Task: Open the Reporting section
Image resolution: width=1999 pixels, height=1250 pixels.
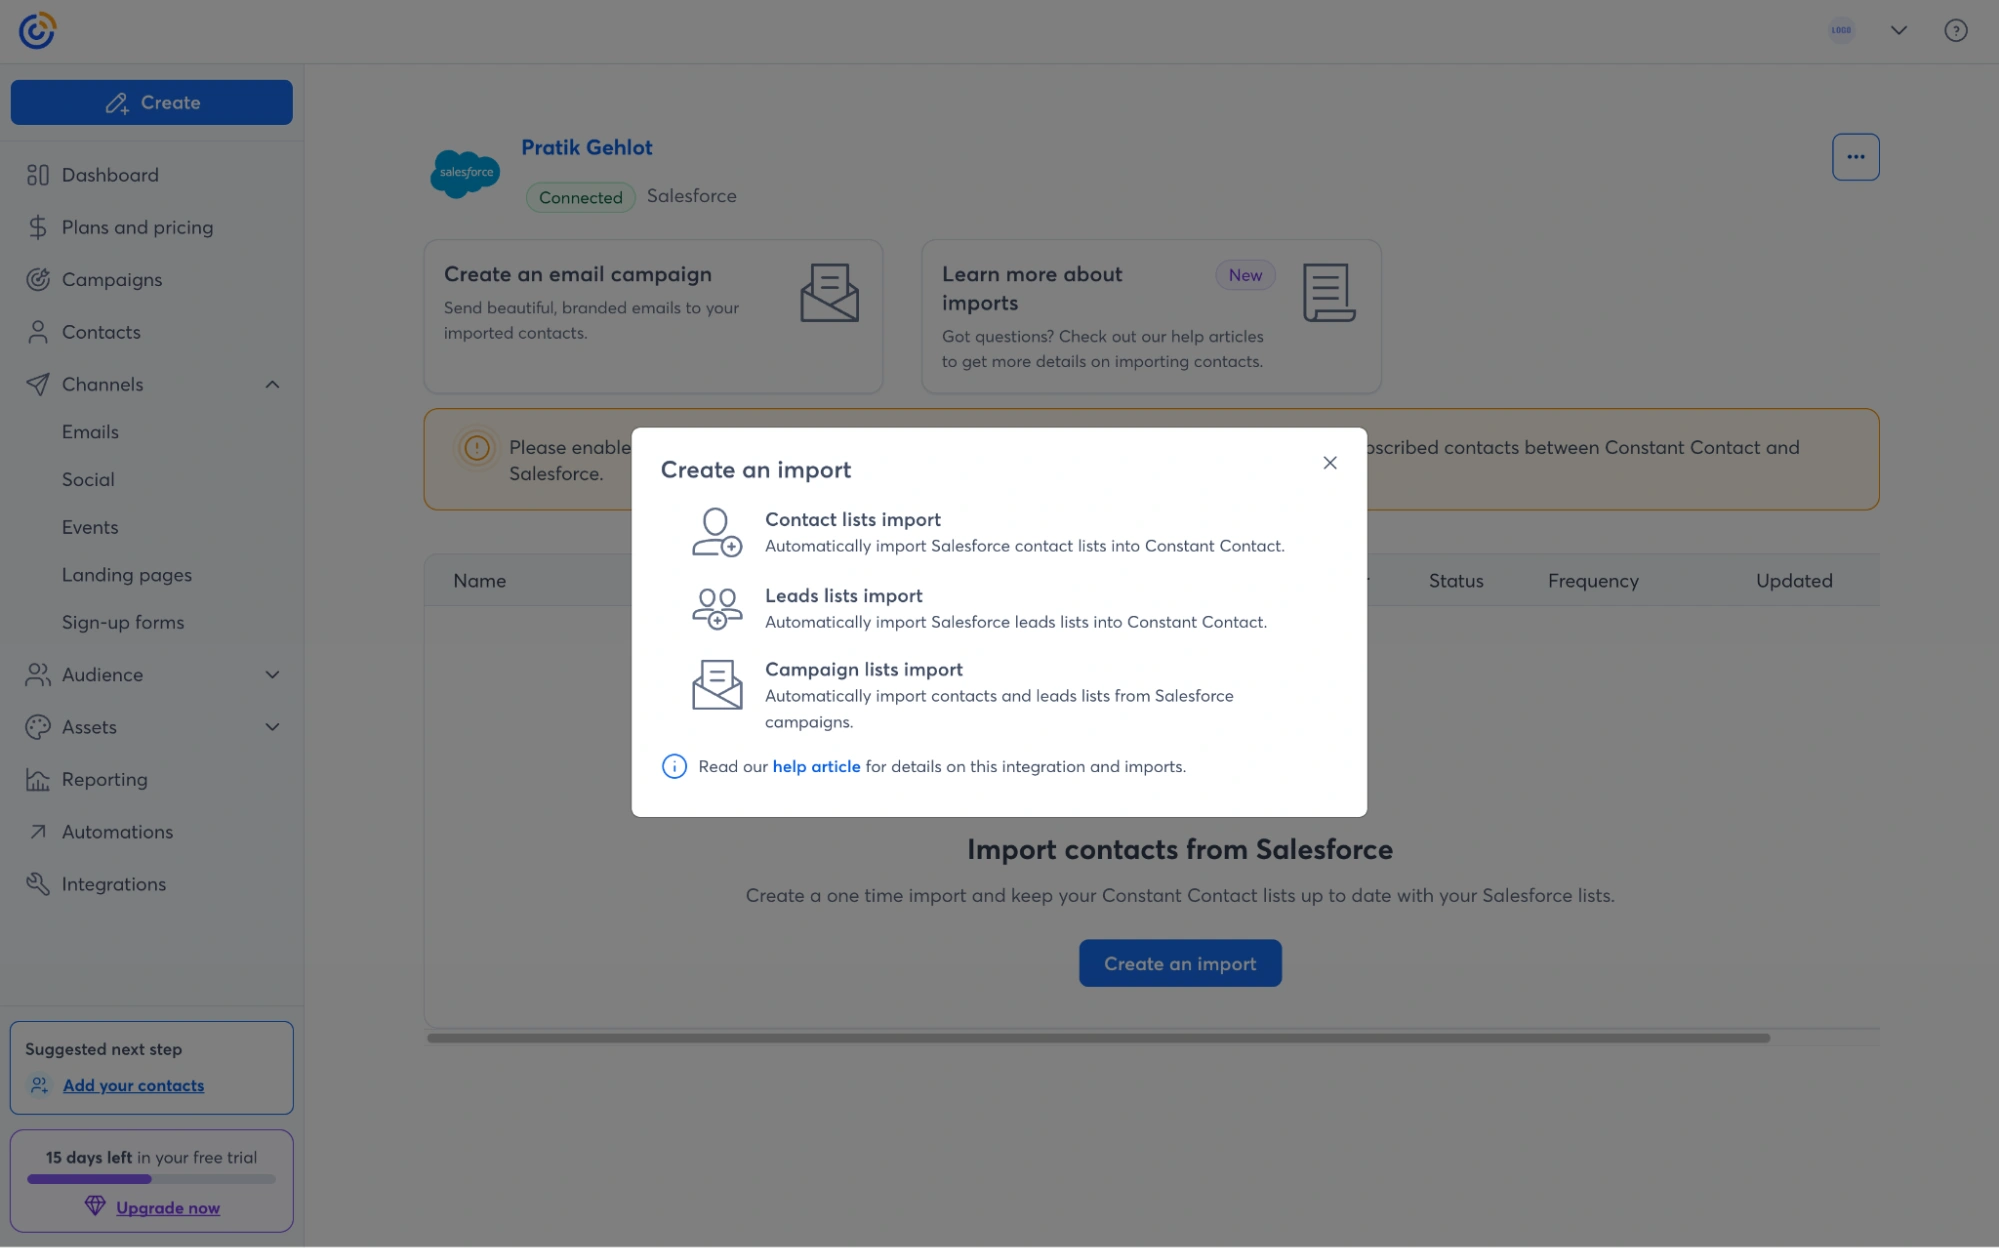Action: pos(105,779)
